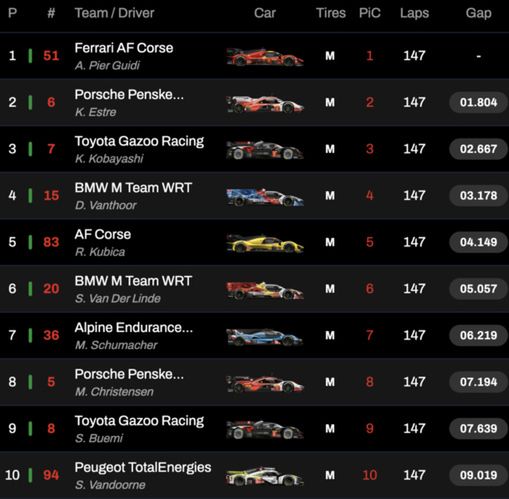Click the Team / Driver column header

pyautogui.click(x=114, y=13)
